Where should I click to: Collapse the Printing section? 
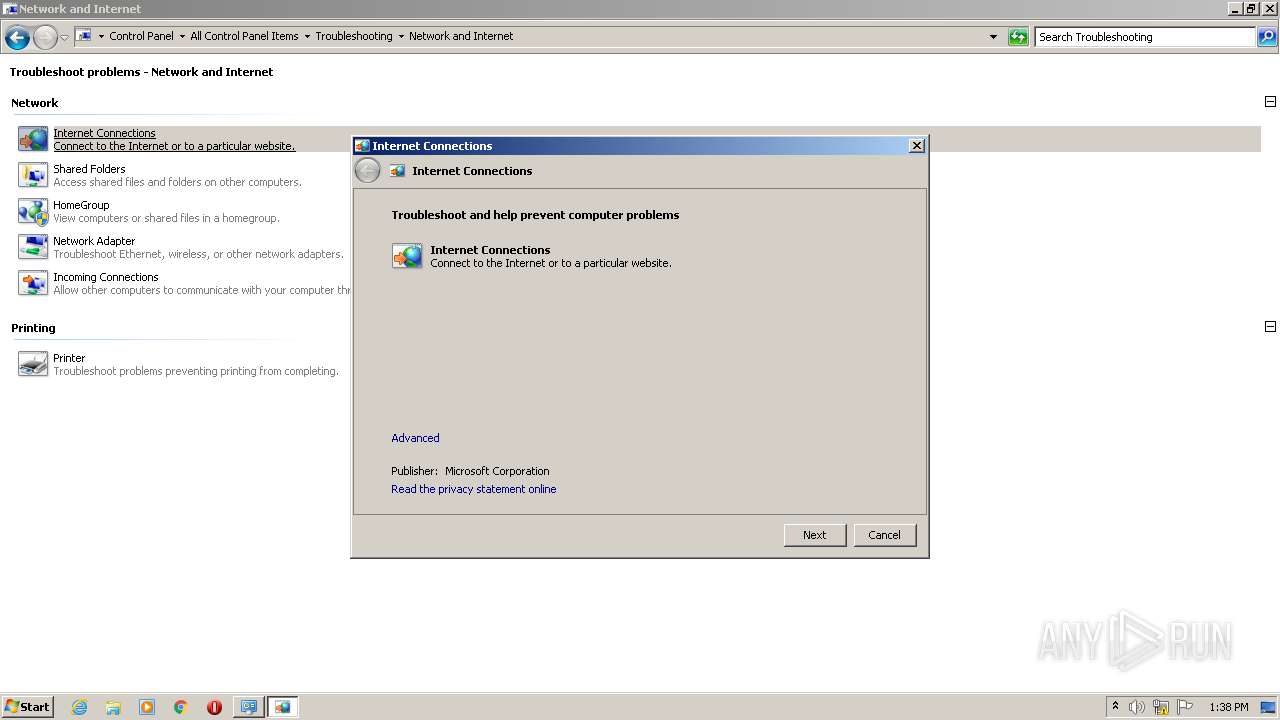tap(1270, 326)
